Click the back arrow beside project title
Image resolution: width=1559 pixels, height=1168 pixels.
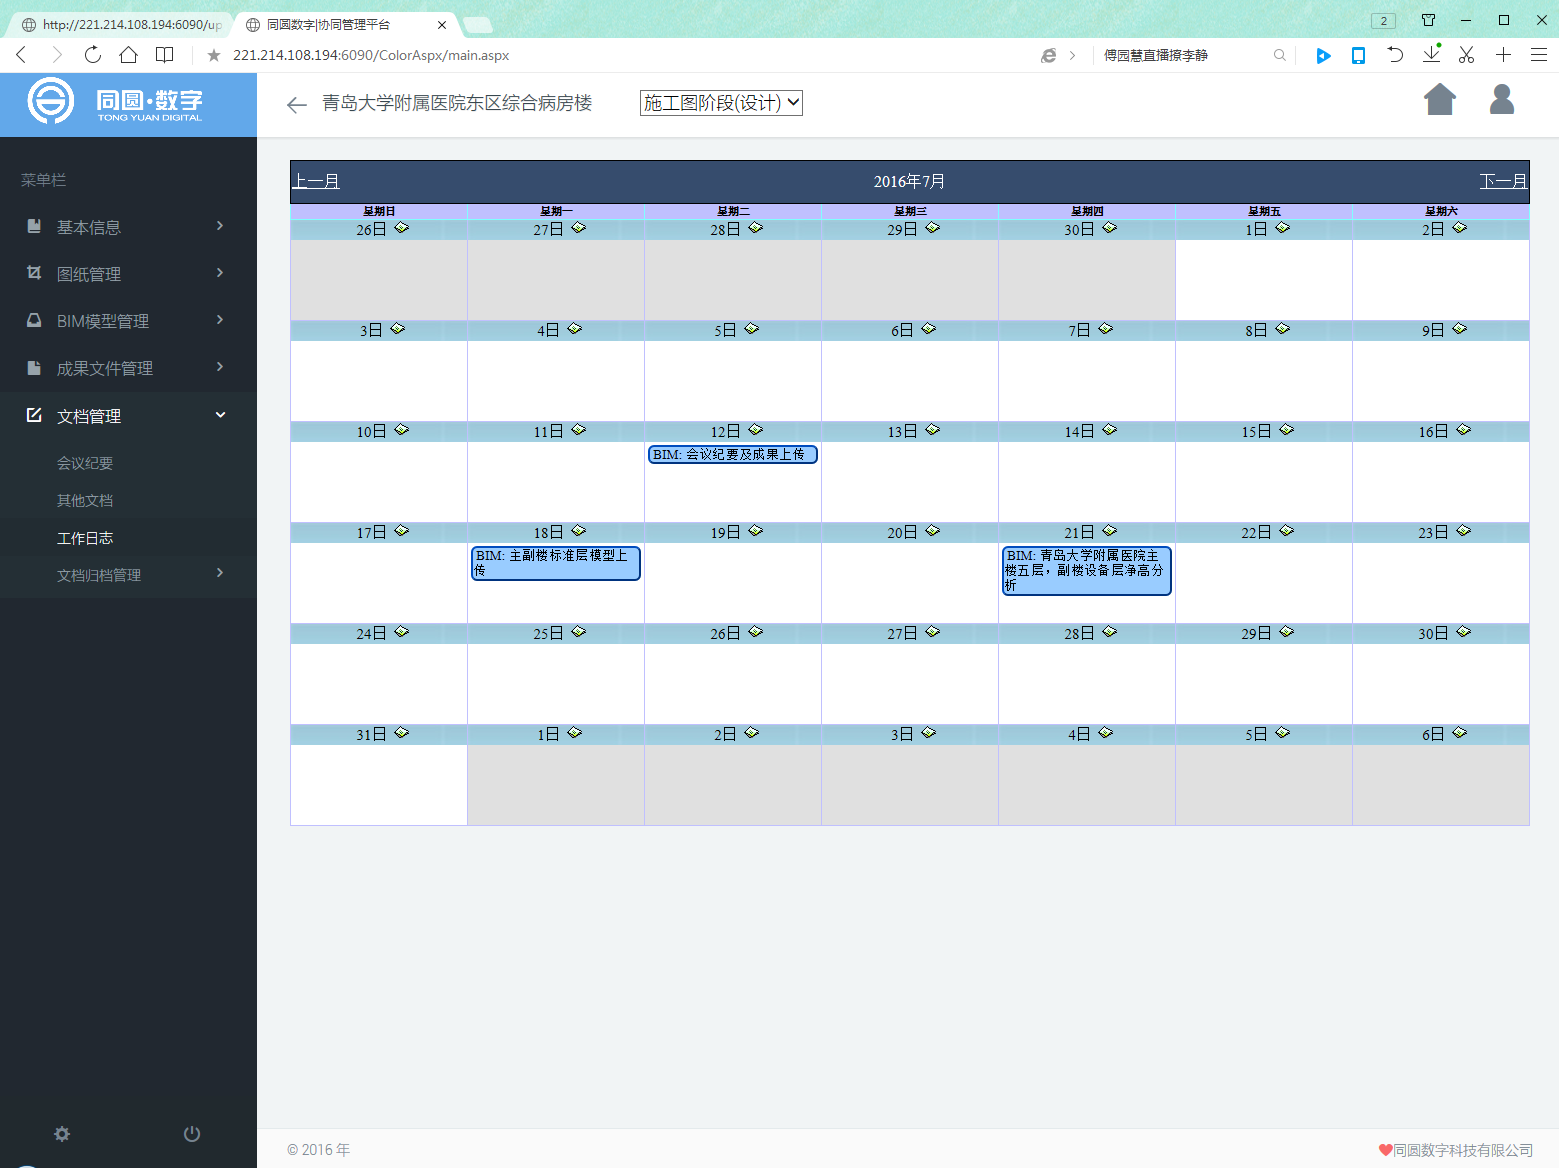(296, 105)
